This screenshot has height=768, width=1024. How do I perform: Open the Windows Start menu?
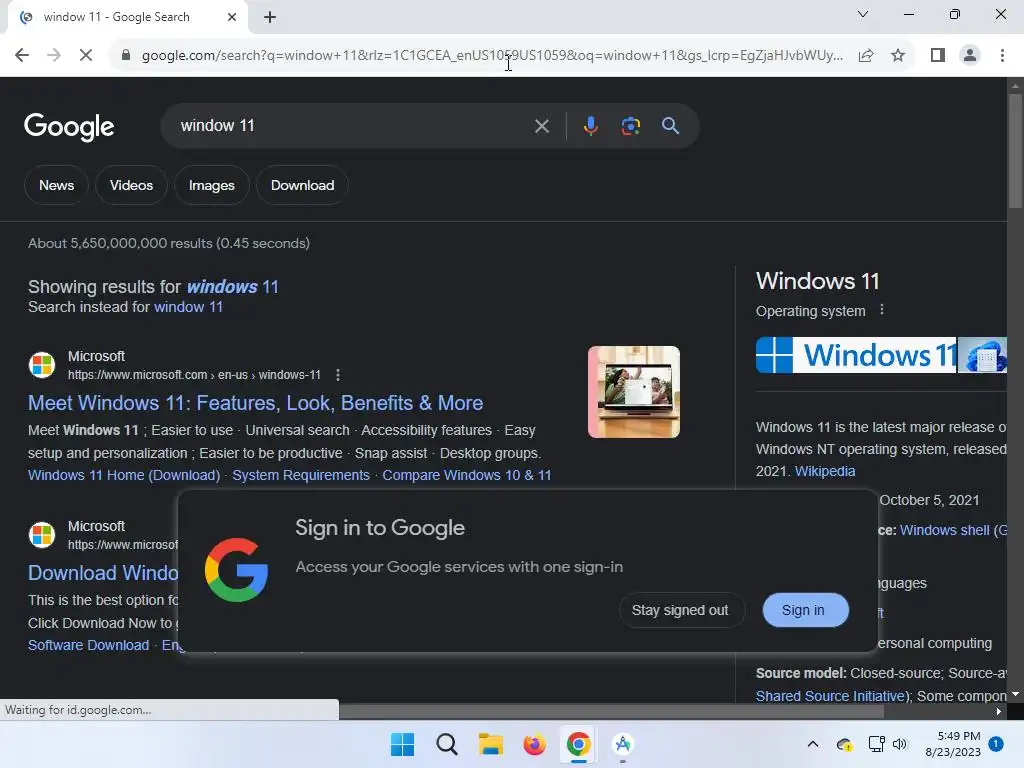402,744
